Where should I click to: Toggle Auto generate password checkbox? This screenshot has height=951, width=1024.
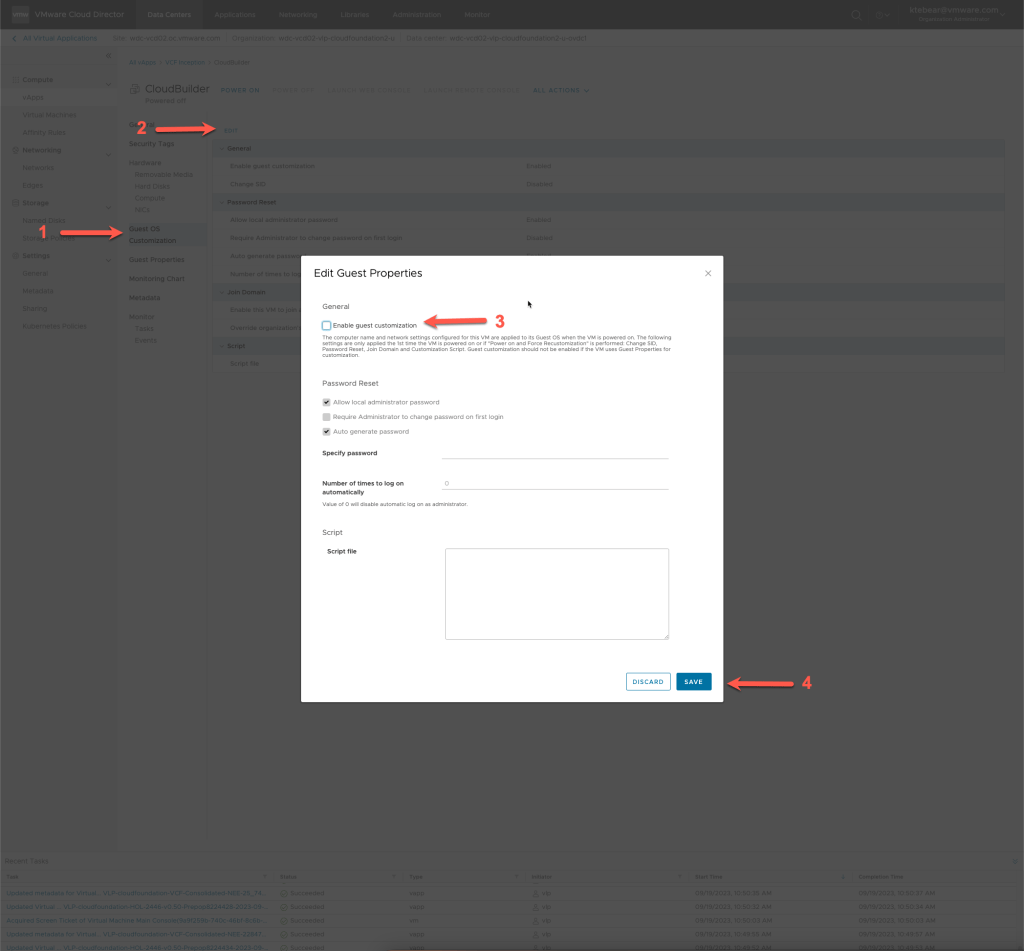point(327,432)
